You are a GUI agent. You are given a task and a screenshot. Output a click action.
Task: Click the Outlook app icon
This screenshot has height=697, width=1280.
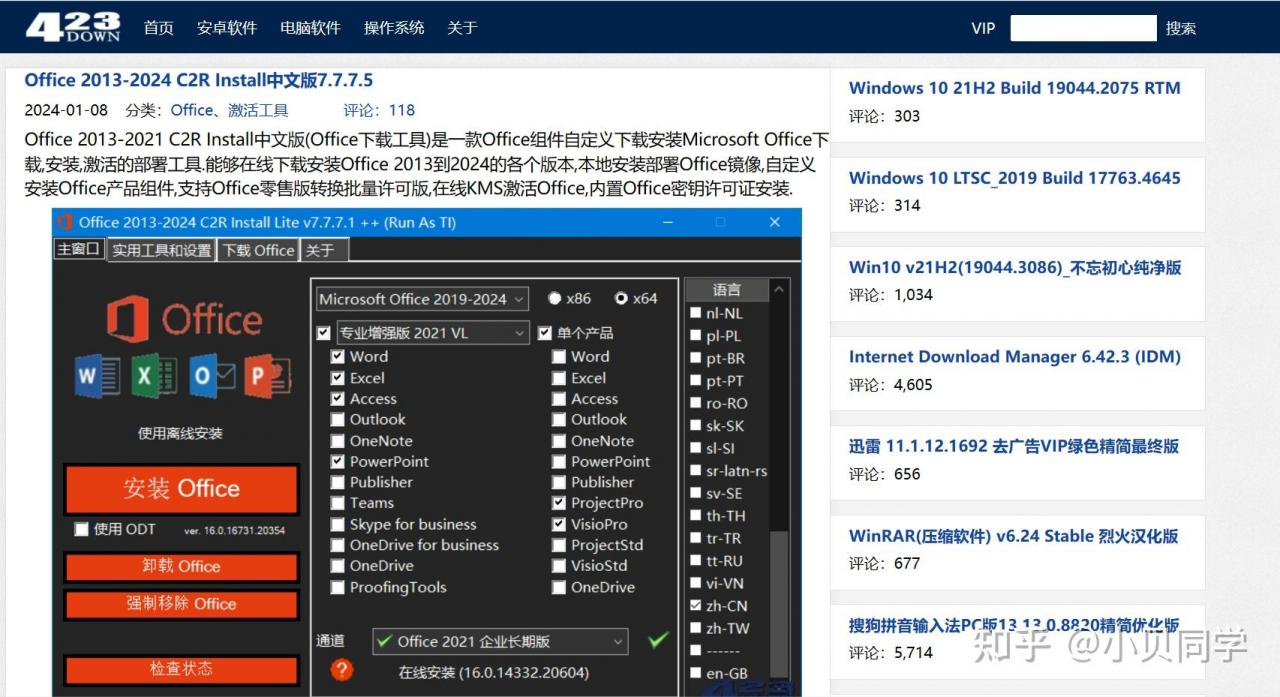tap(211, 376)
